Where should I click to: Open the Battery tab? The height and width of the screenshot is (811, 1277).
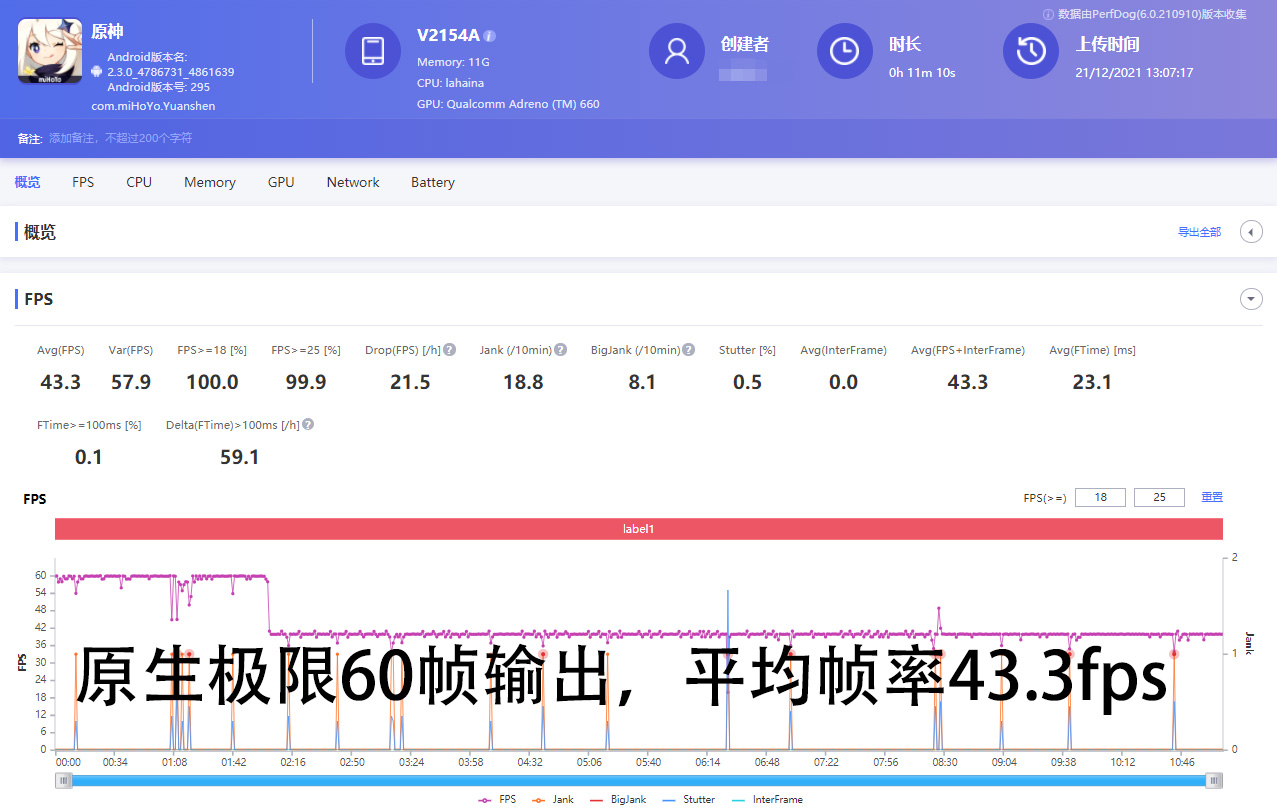[432, 181]
